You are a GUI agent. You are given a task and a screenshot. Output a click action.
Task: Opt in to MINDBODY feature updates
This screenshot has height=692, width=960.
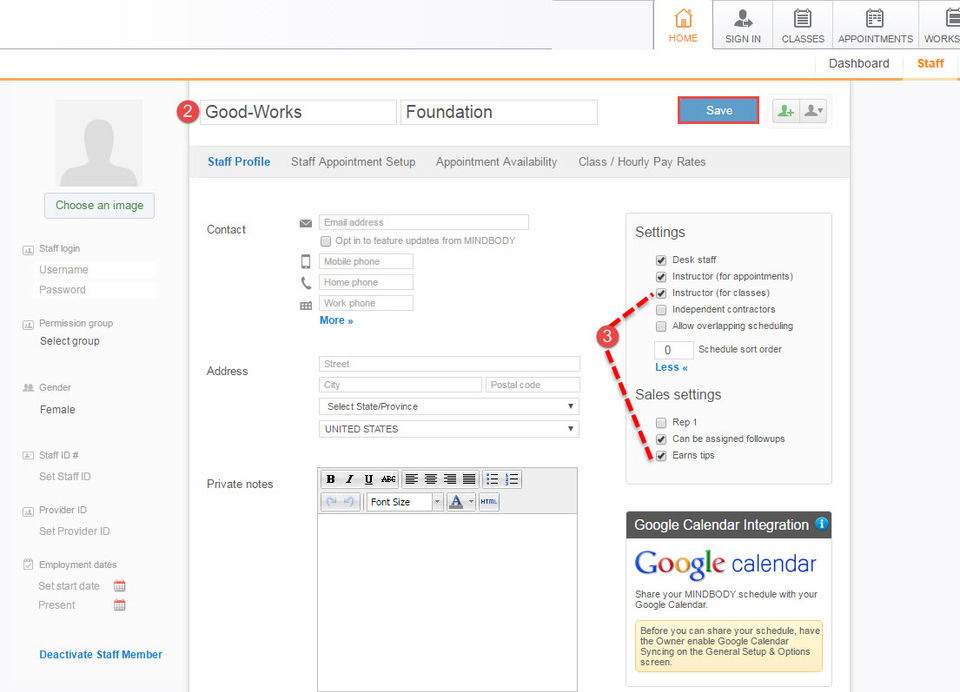click(326, 241)
